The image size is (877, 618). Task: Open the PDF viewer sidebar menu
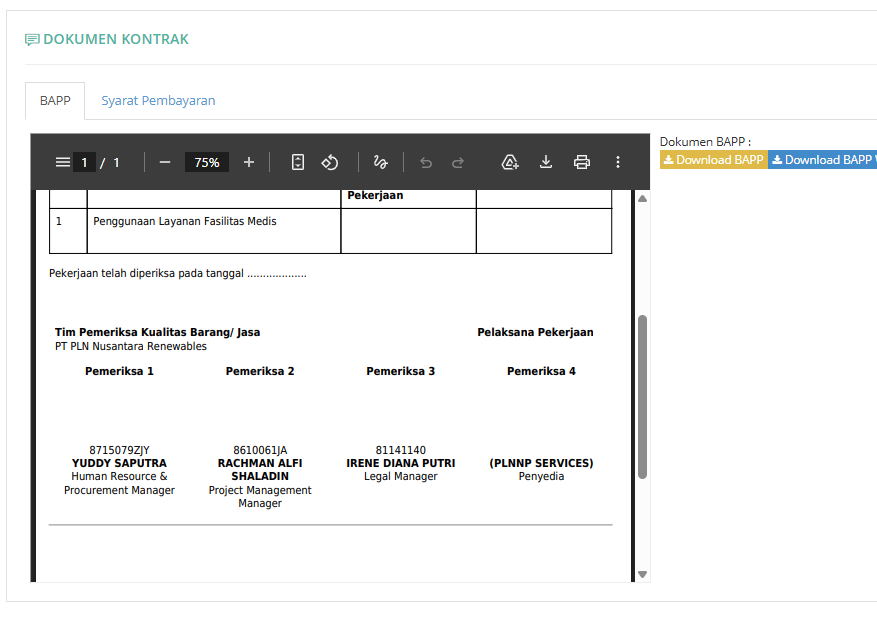point(62,162)
